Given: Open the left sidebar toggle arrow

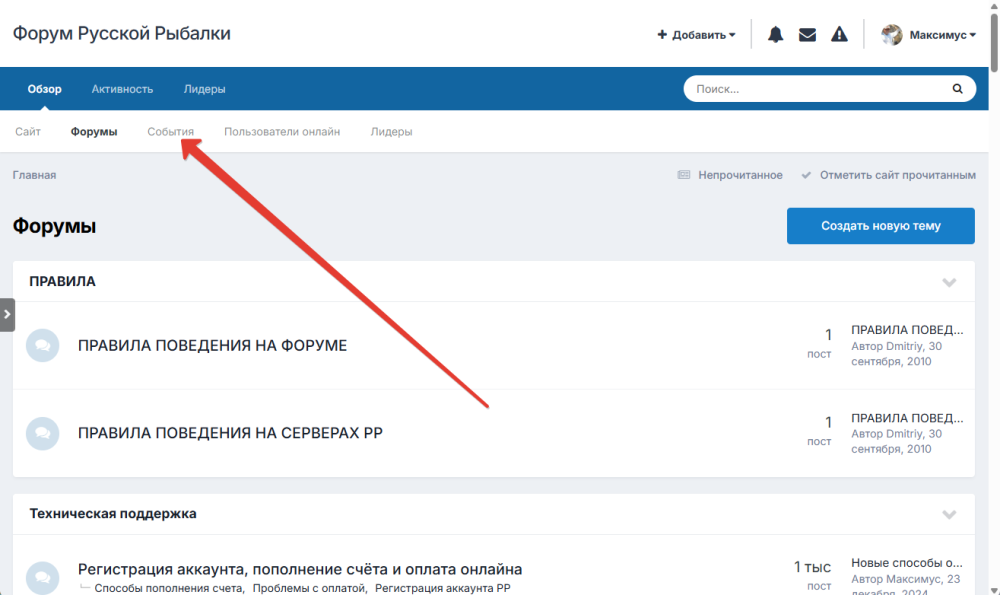Looking at the screenshot, I should pyautogui.click(x=7, y=314).
